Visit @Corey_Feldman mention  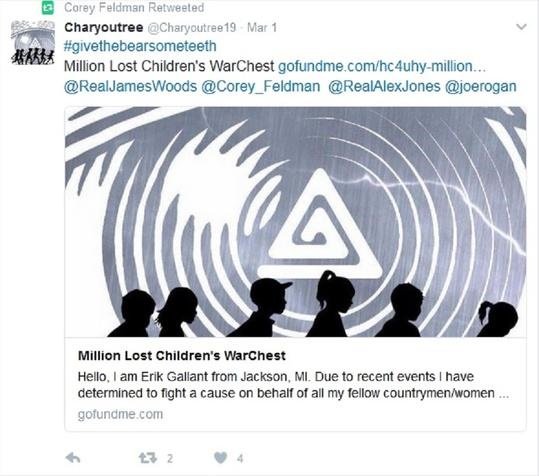point(261,87)
